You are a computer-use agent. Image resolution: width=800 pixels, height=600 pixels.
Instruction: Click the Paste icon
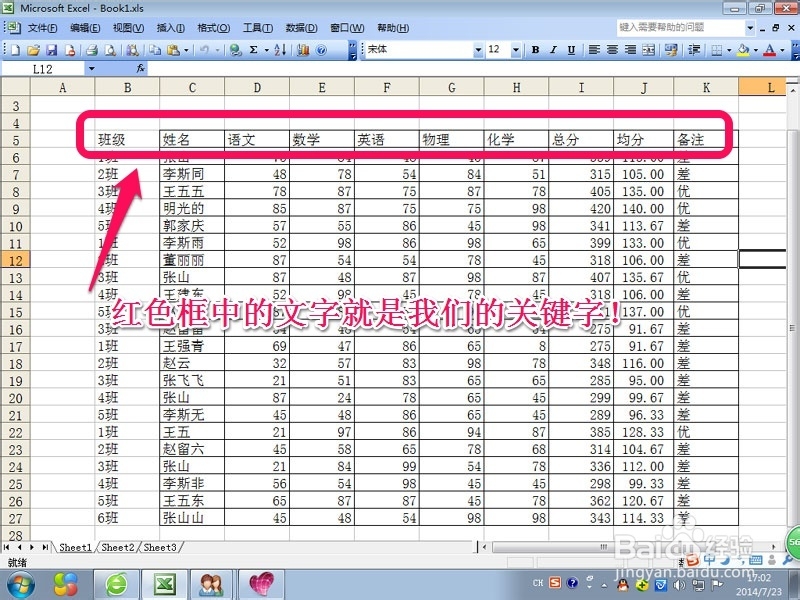click(172, 49)
